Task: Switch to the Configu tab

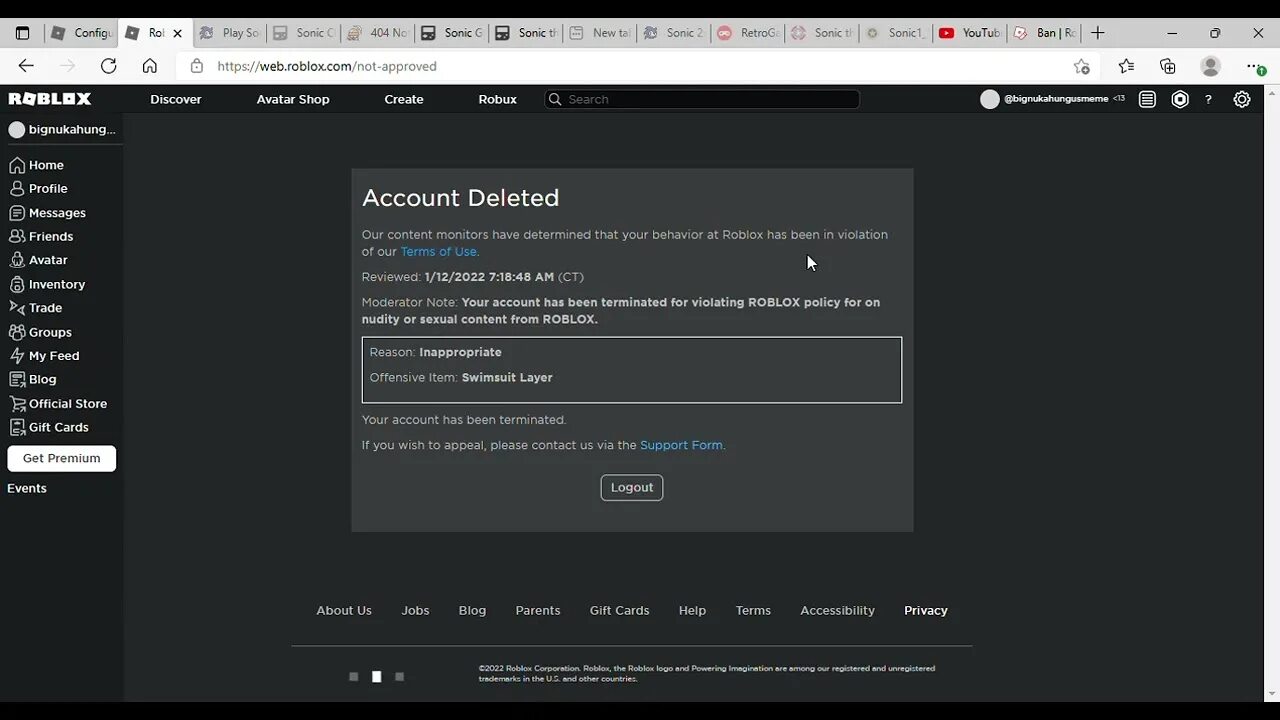Action: tap(81, 33)
